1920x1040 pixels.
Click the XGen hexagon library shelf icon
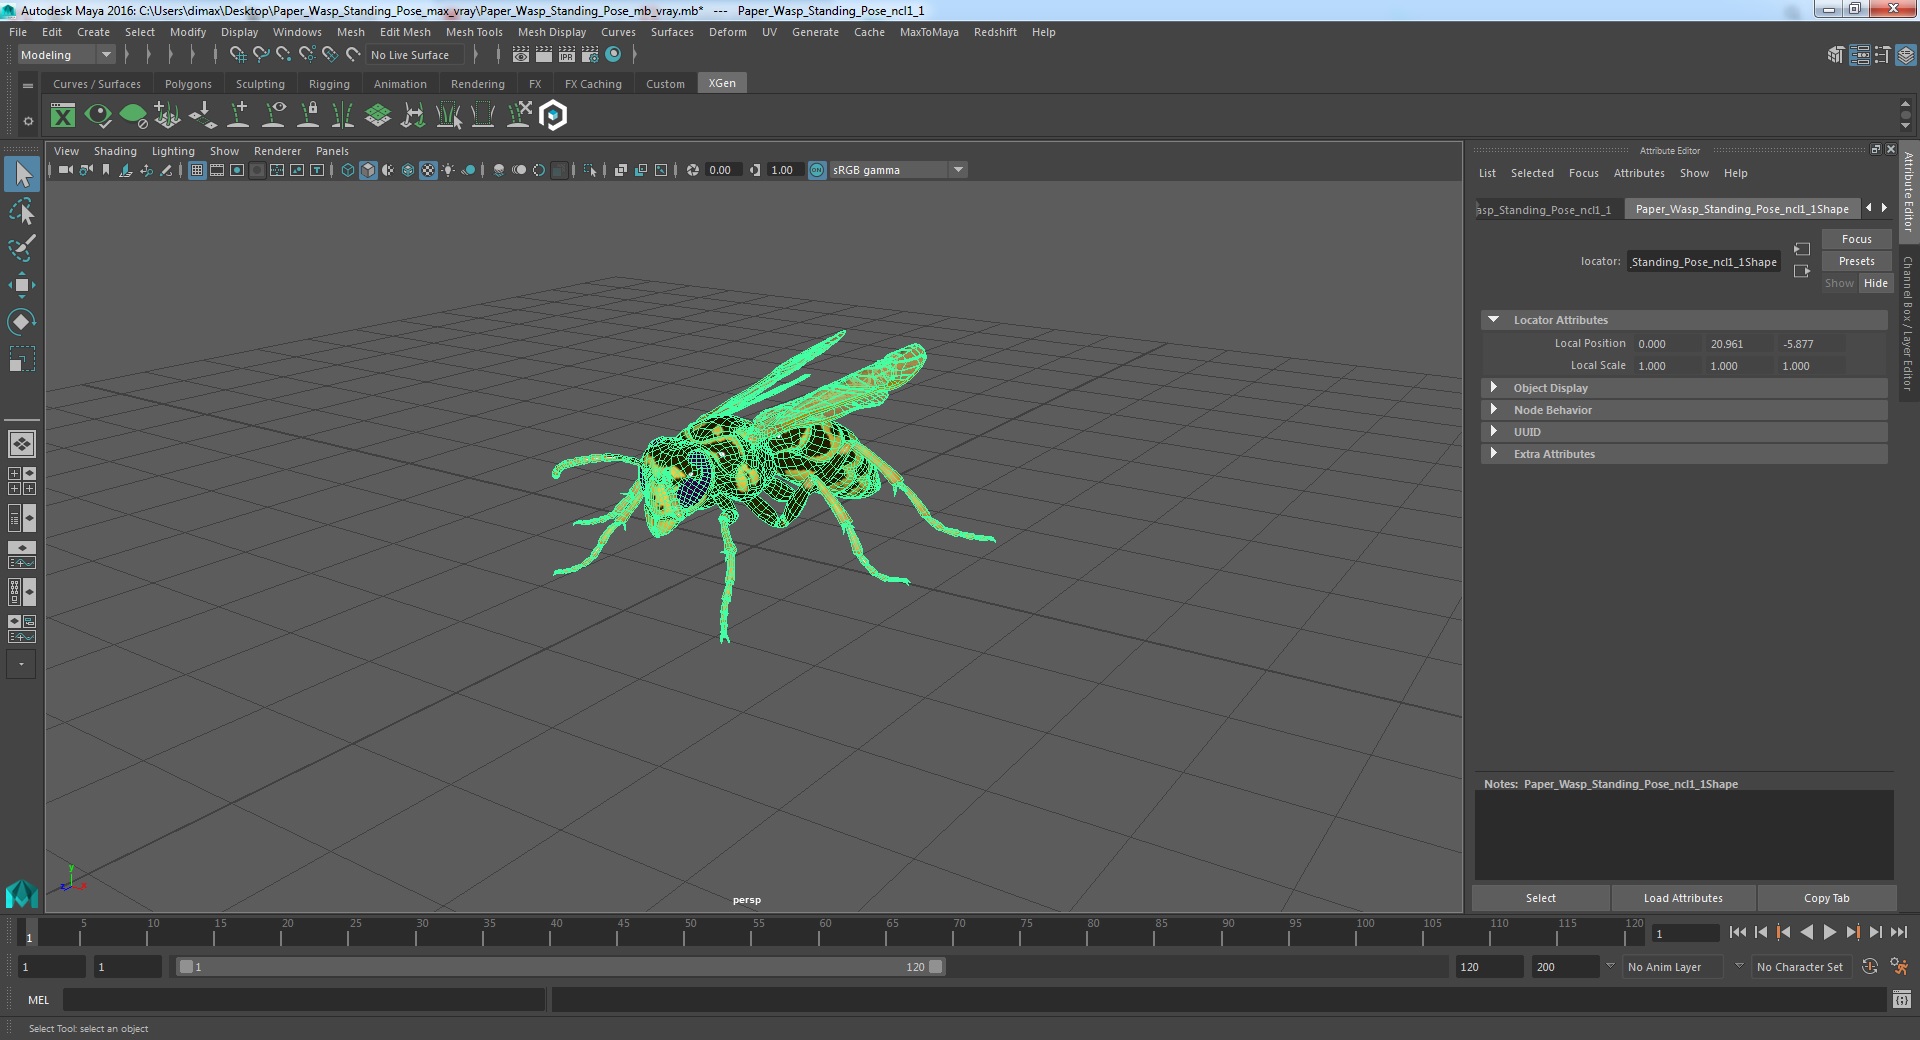[553, 116]
